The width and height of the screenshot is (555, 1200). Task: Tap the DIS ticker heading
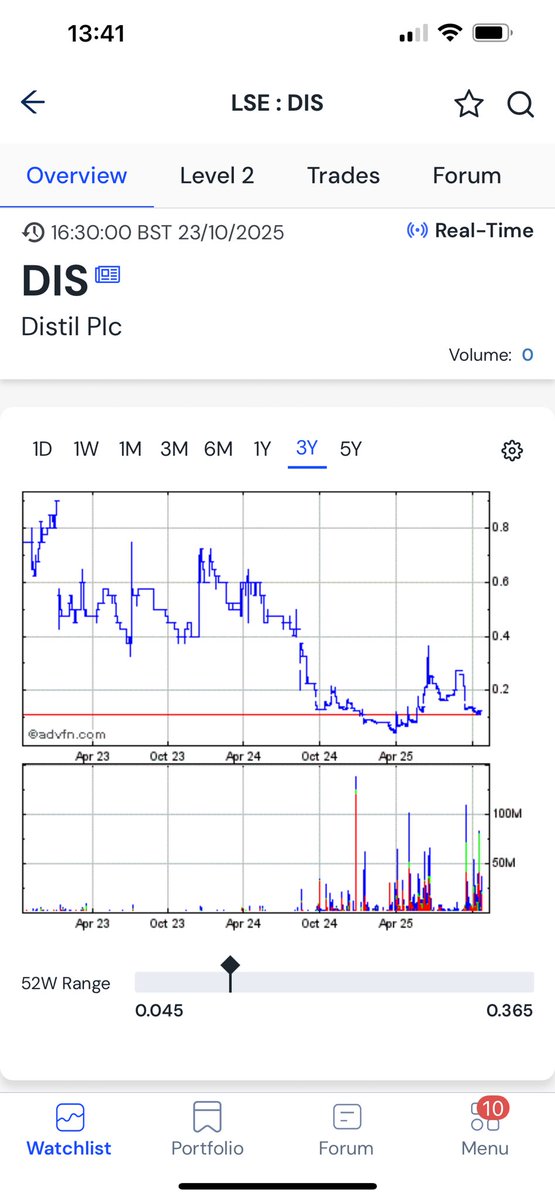(55, 282)
